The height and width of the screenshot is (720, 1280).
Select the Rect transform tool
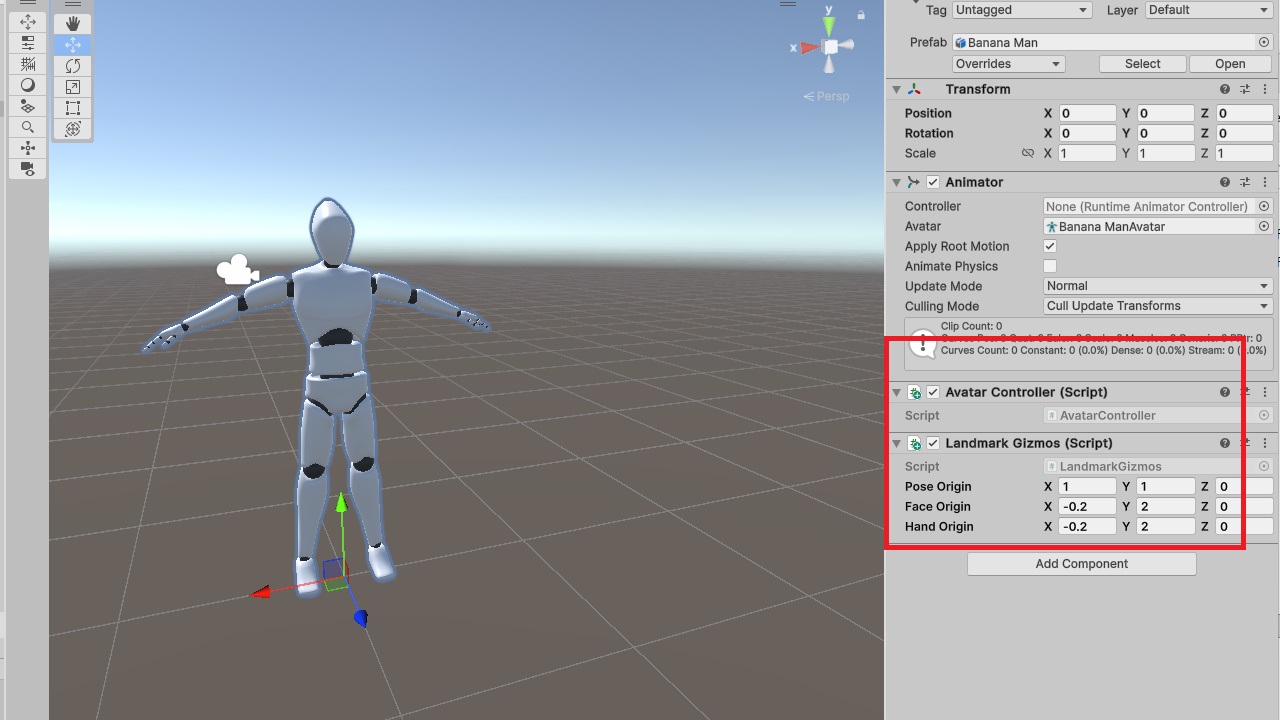pos(73,108)
